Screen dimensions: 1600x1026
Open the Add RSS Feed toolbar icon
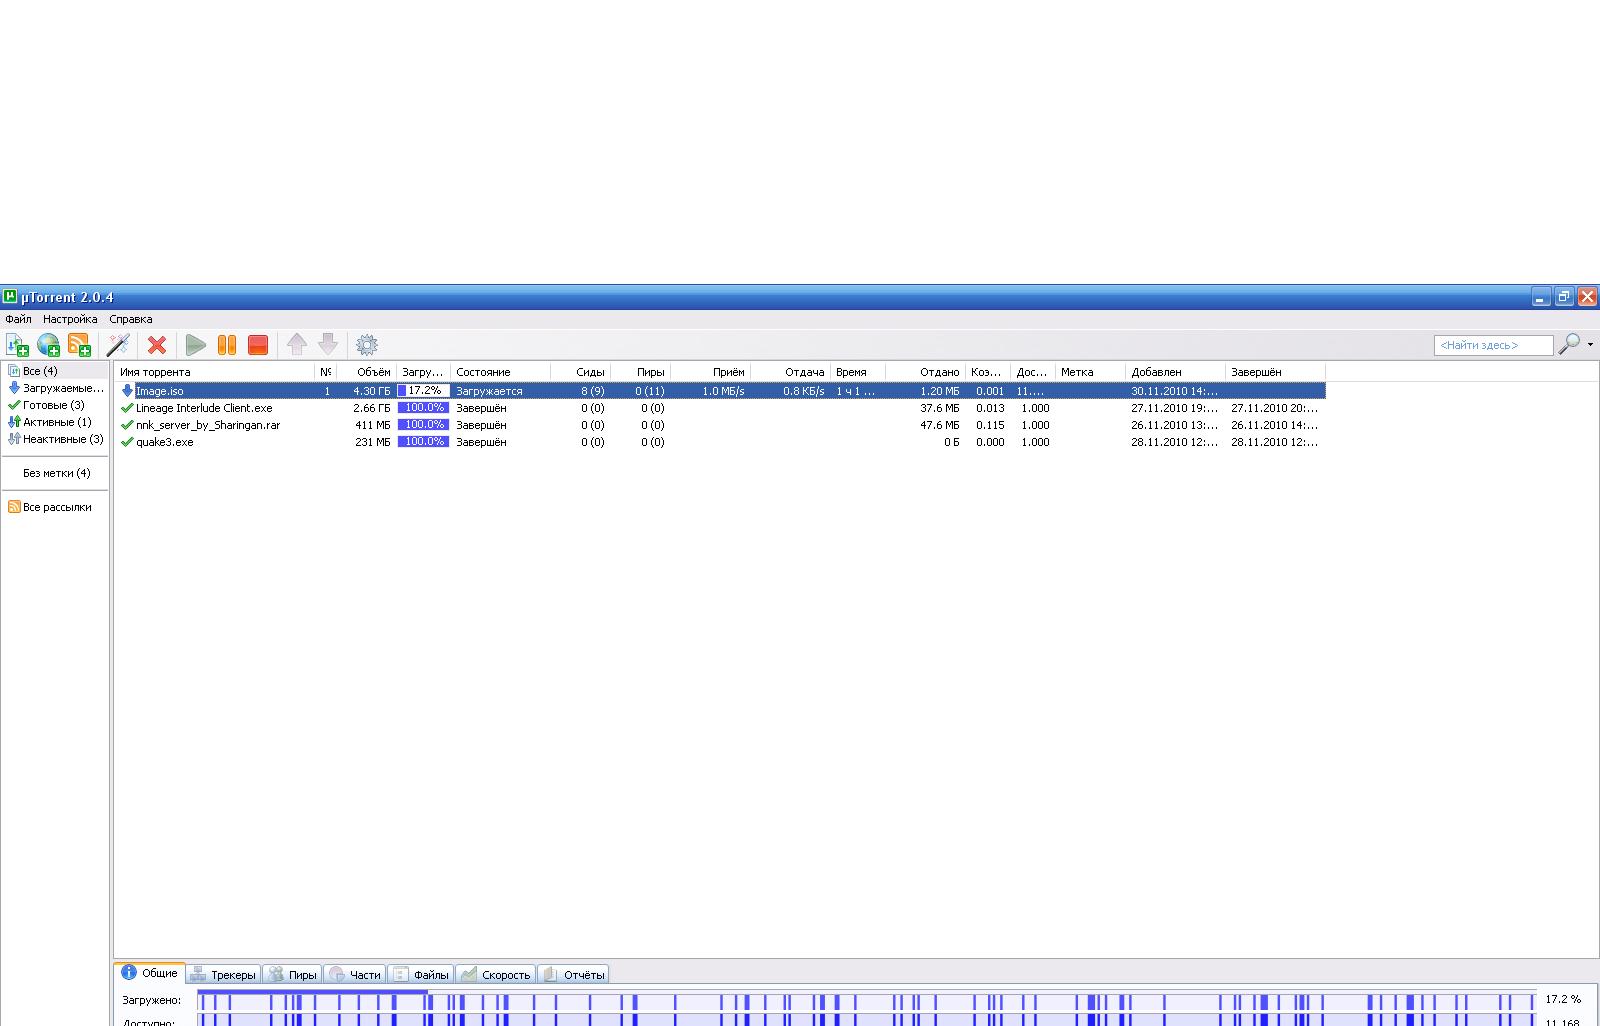79,345
